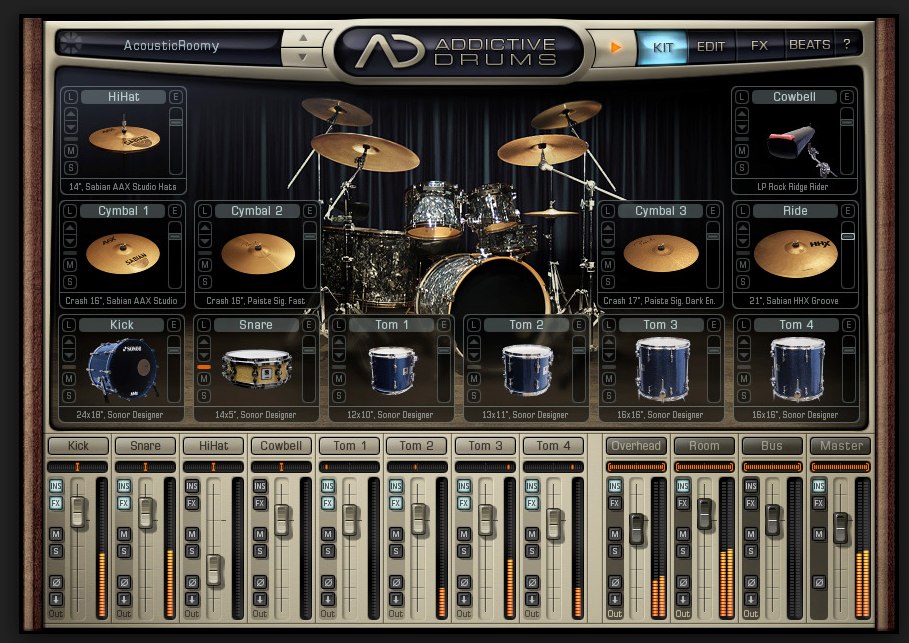Viewport: 909px width, 643px height.
Task: Select the Master mixer channel label
Action: [x=841, y=446]
